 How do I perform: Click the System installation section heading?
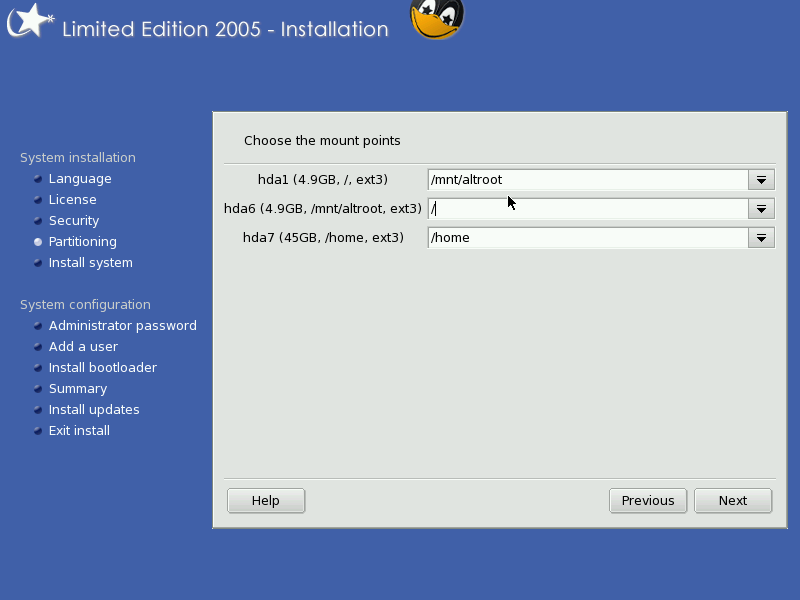pyautogui.click(x=78, y=158)
